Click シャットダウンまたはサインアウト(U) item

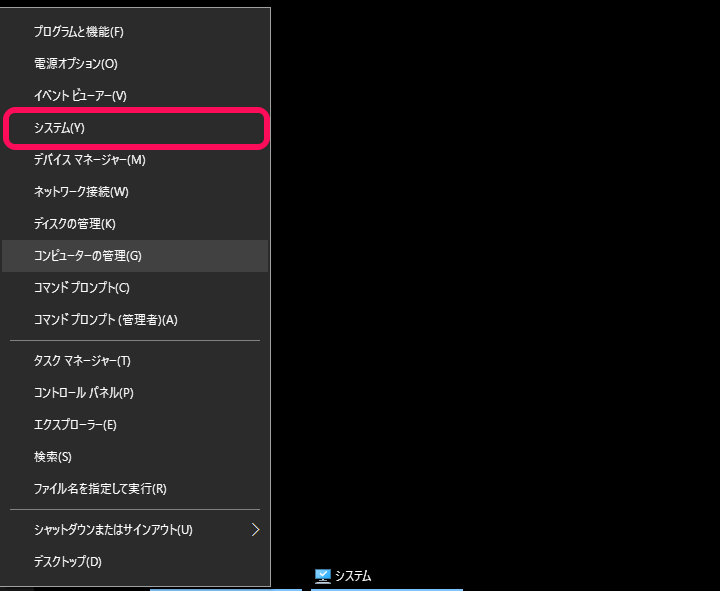pos(135,529)
